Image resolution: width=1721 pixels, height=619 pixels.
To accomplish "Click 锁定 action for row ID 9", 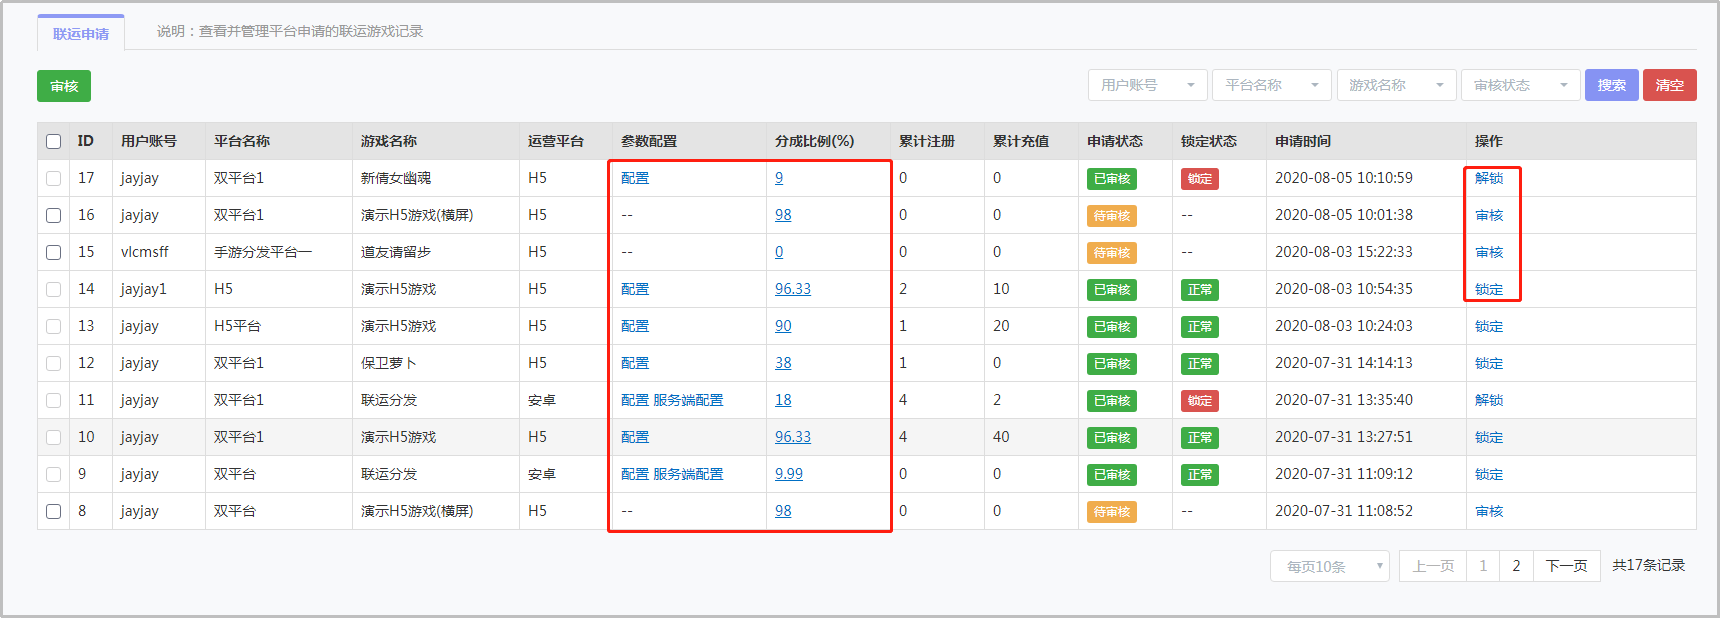I will pyautogui.click(x=1489, y=474).
